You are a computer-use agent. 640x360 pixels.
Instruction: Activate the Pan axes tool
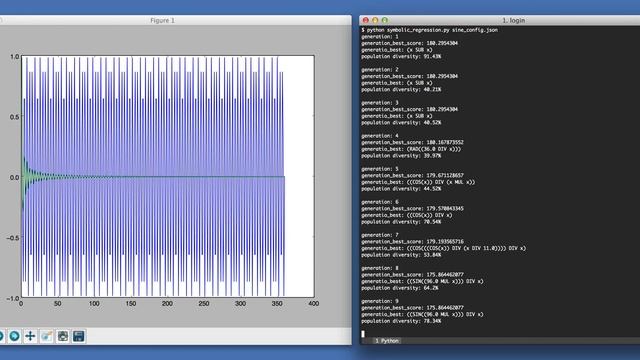[x=30, y=336]
